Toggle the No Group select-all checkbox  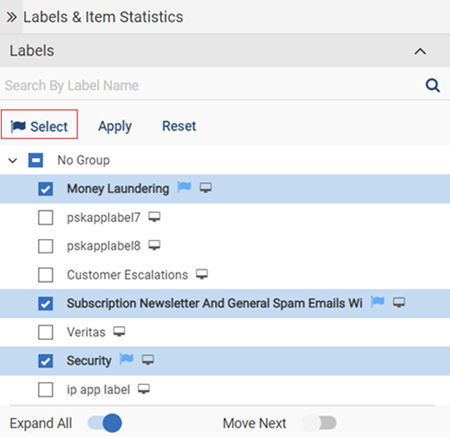pos(35,160)
